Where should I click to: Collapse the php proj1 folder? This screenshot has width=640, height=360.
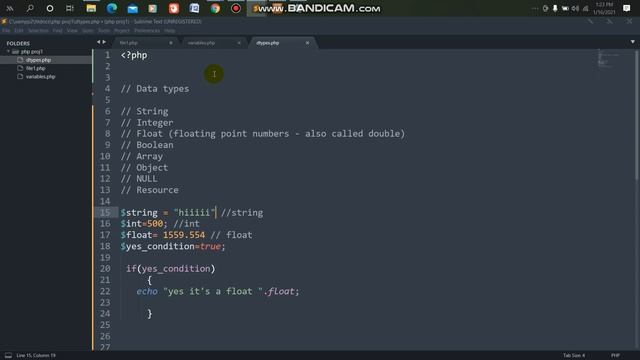[8, 51]
